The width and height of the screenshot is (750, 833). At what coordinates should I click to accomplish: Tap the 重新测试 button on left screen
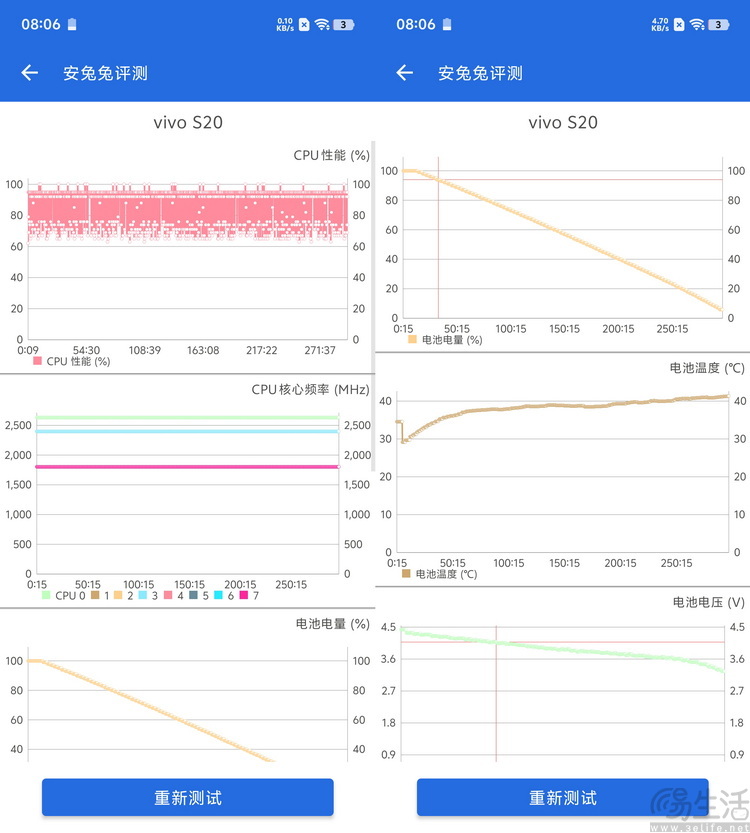188,797
